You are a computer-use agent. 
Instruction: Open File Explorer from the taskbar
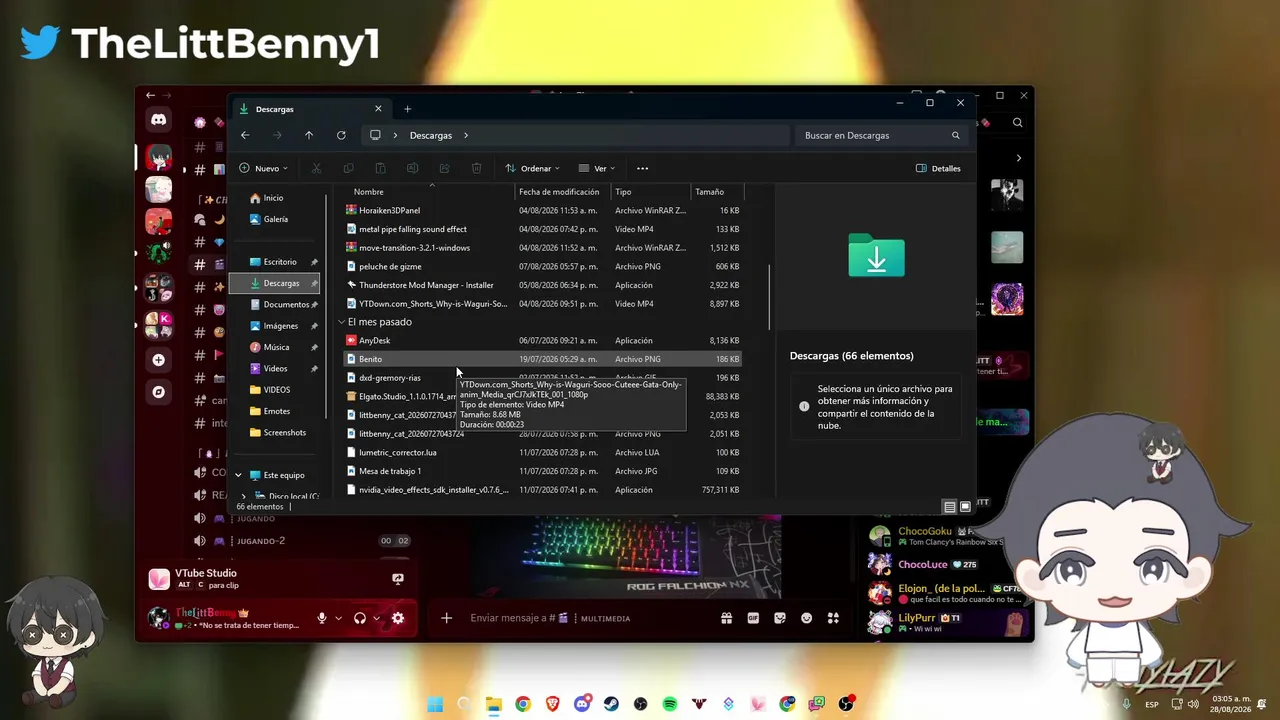tap(493, 704)
